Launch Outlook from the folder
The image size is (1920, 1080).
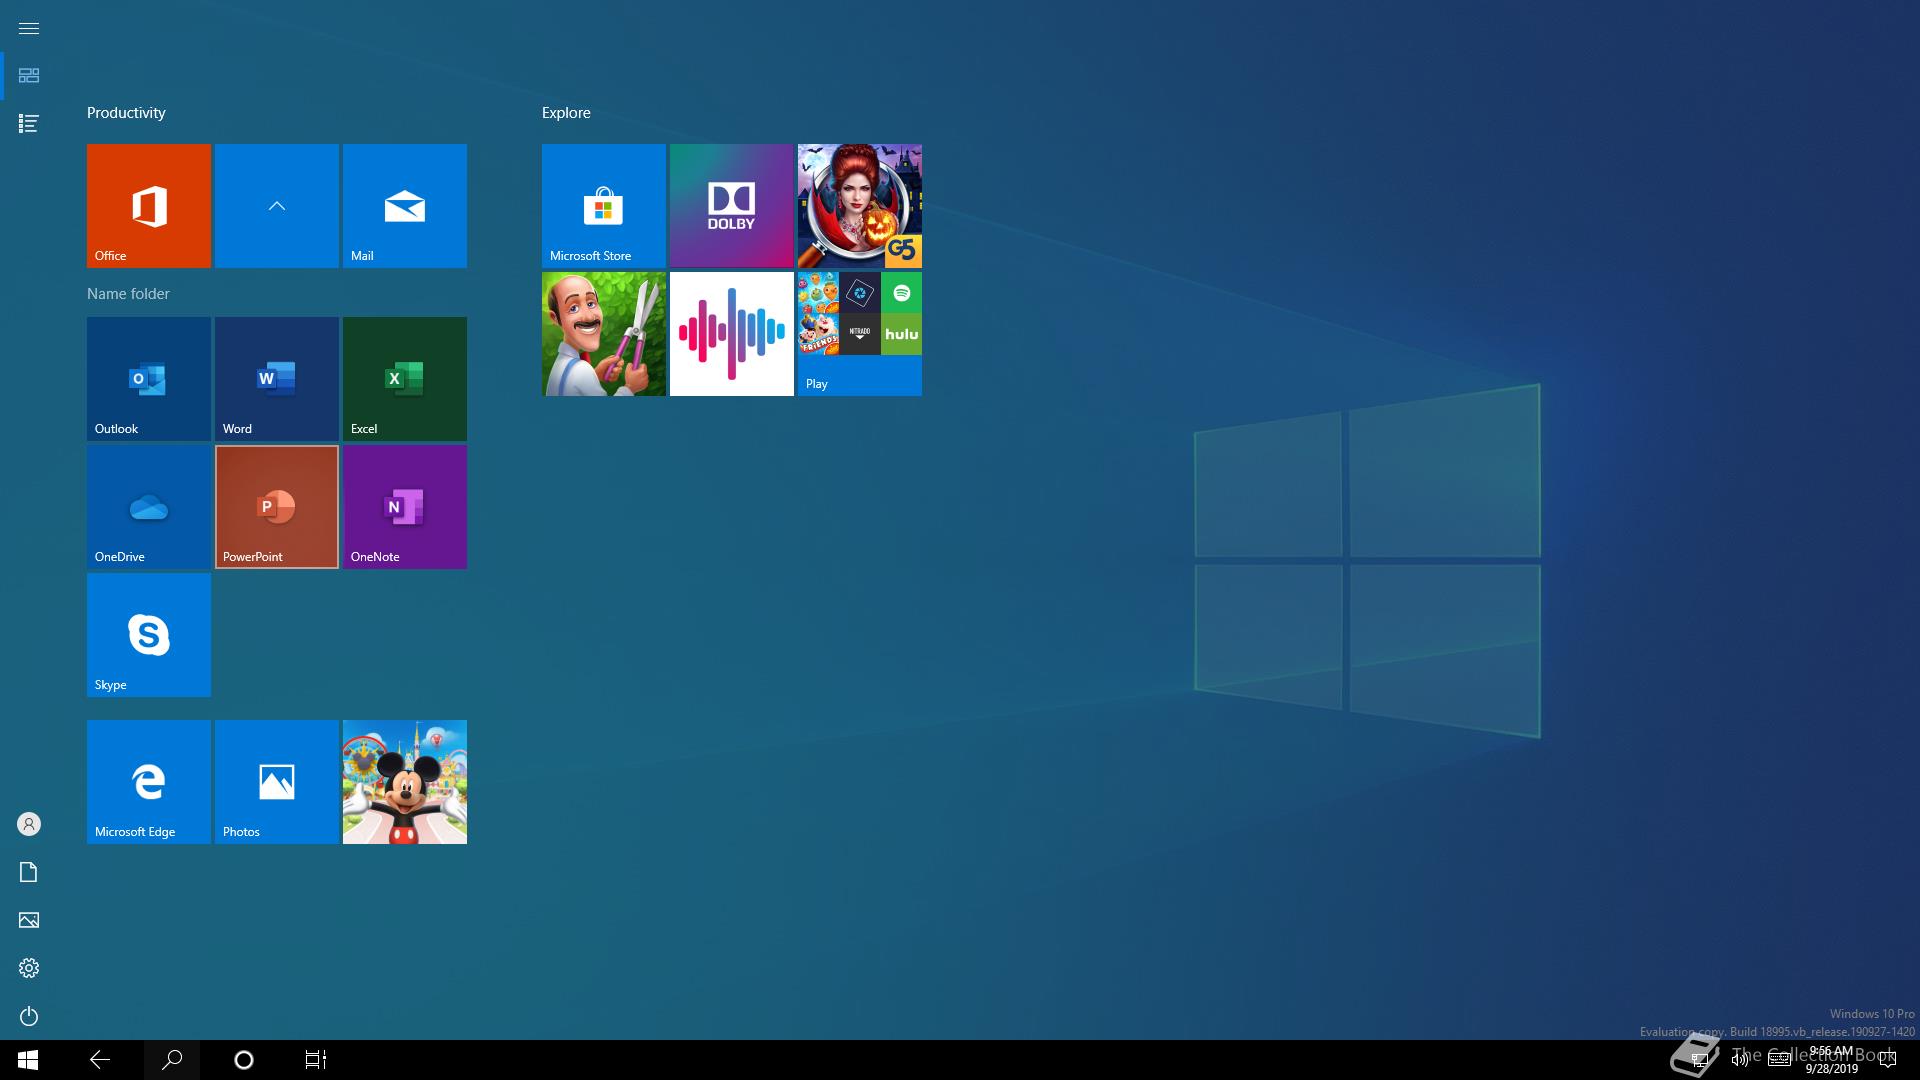[x=149, y=379]
